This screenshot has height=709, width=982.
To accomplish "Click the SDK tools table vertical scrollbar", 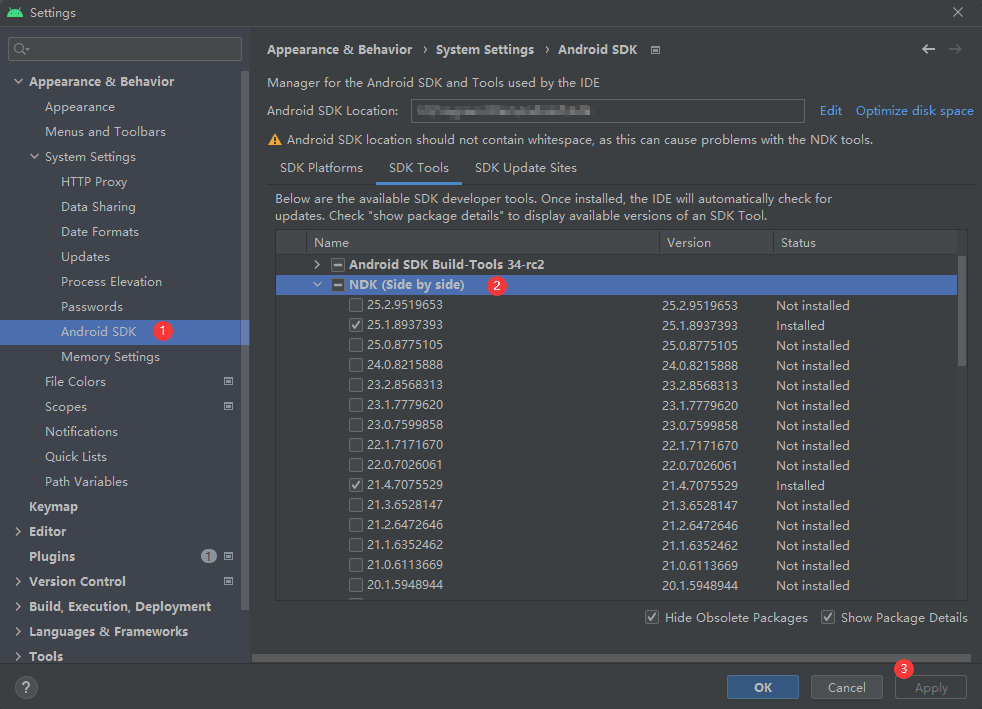I will coord(962,310).
